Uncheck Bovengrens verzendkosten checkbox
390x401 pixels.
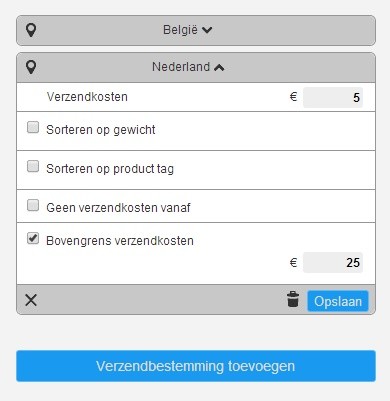click(x=33, y=238)
